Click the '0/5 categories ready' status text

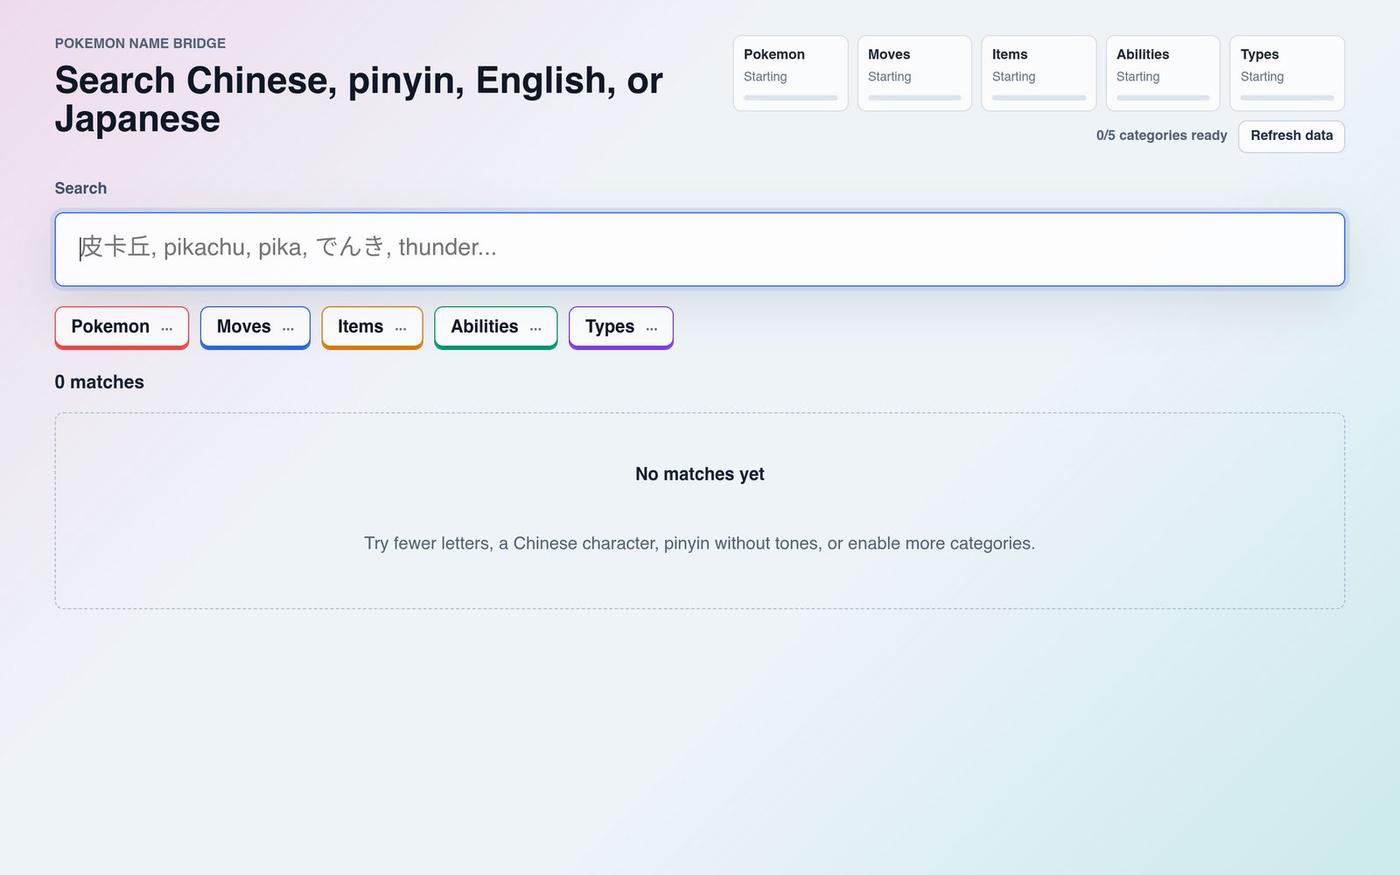[1161, 135]
